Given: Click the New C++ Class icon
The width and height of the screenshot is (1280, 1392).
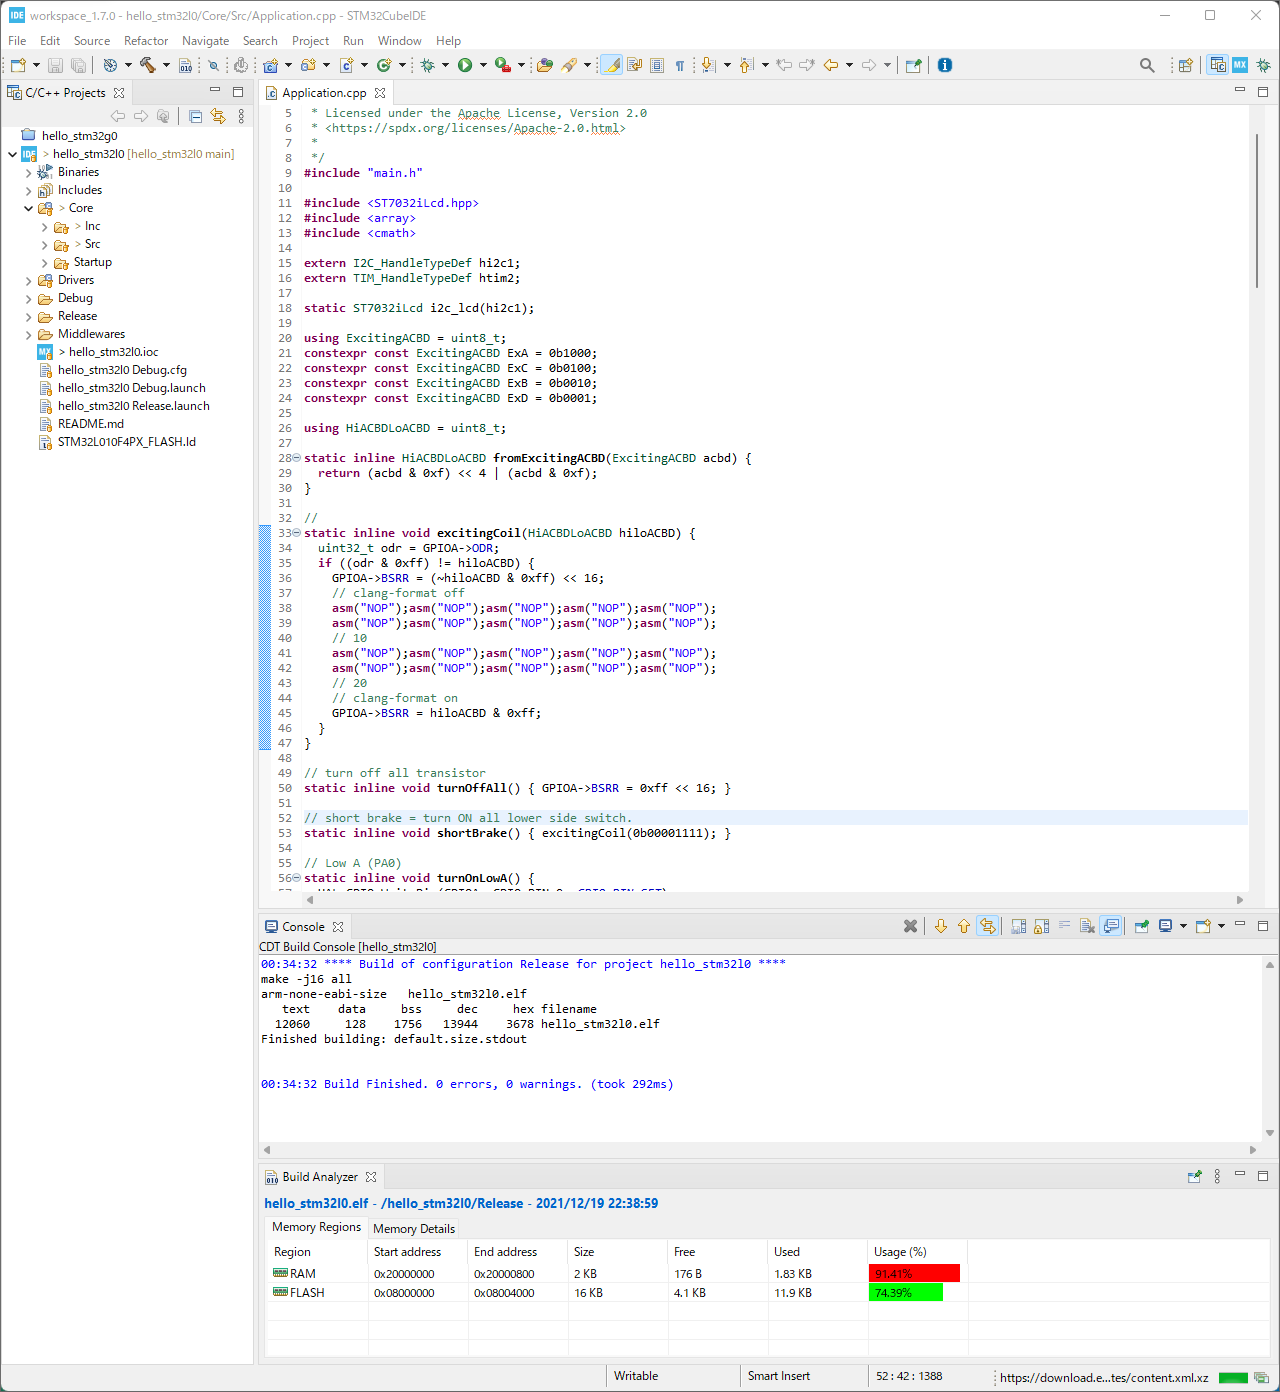Looking at the screenshot, I should click(x=384, y=65).
